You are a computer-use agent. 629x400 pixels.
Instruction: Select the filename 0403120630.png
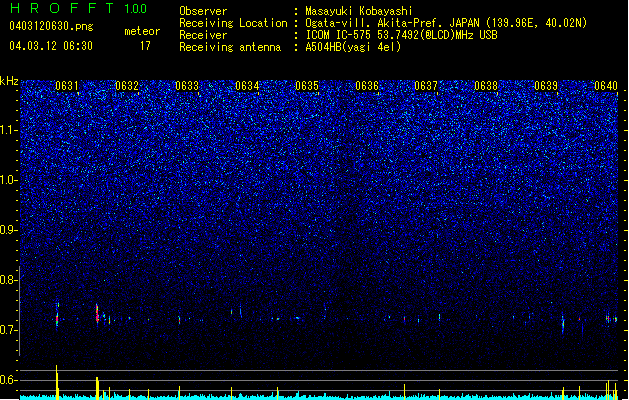51,26
